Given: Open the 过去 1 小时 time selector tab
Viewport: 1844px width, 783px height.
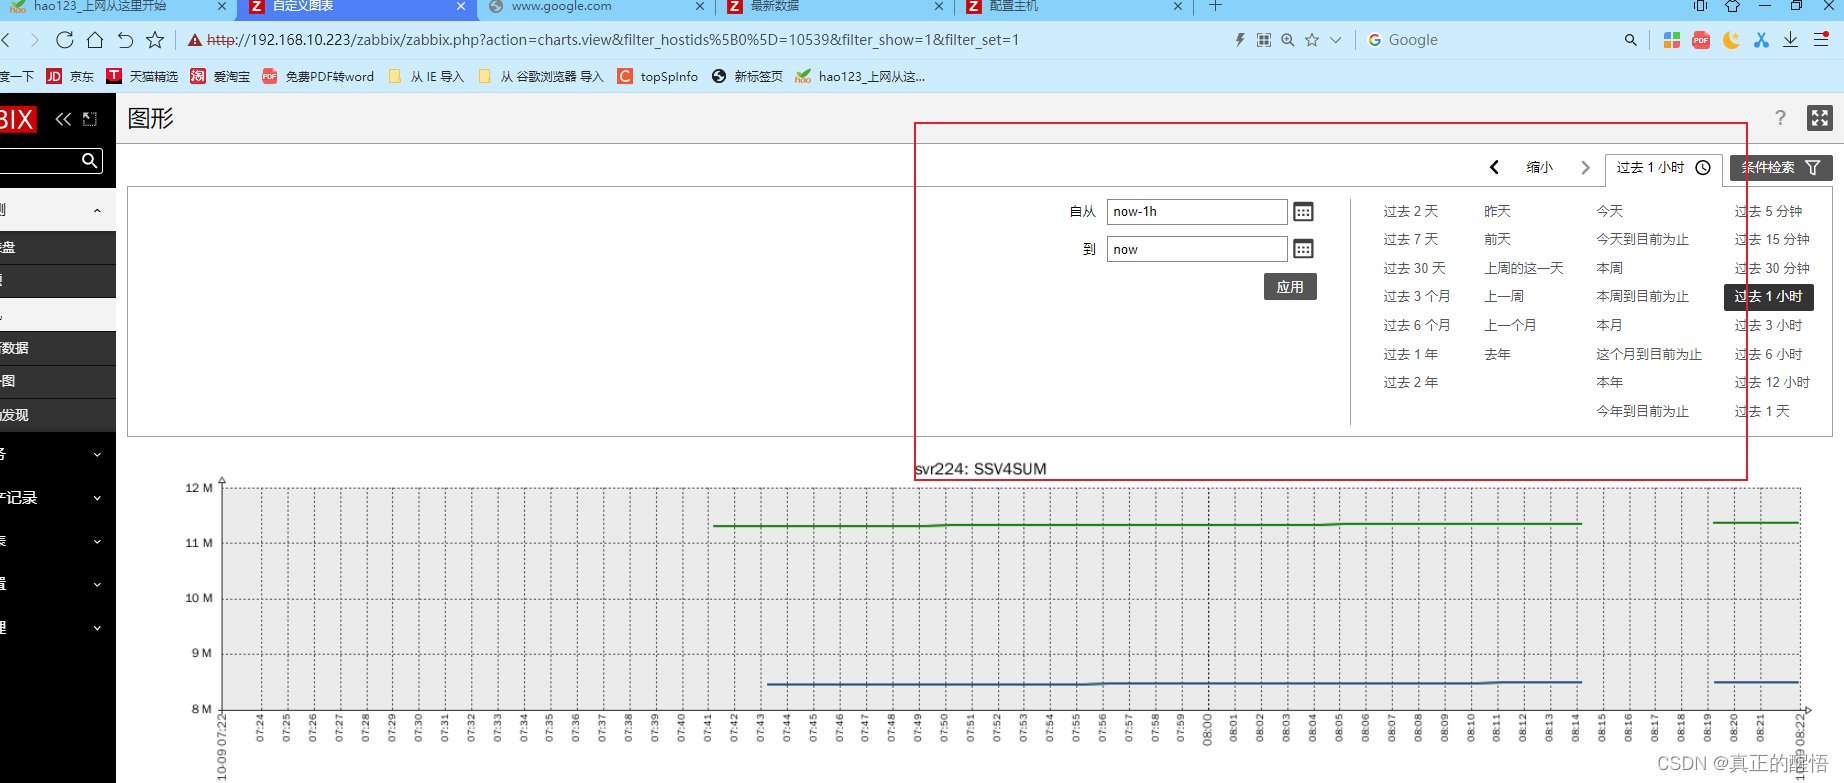Looking at the screenshot, I should tap(1663, 168).
